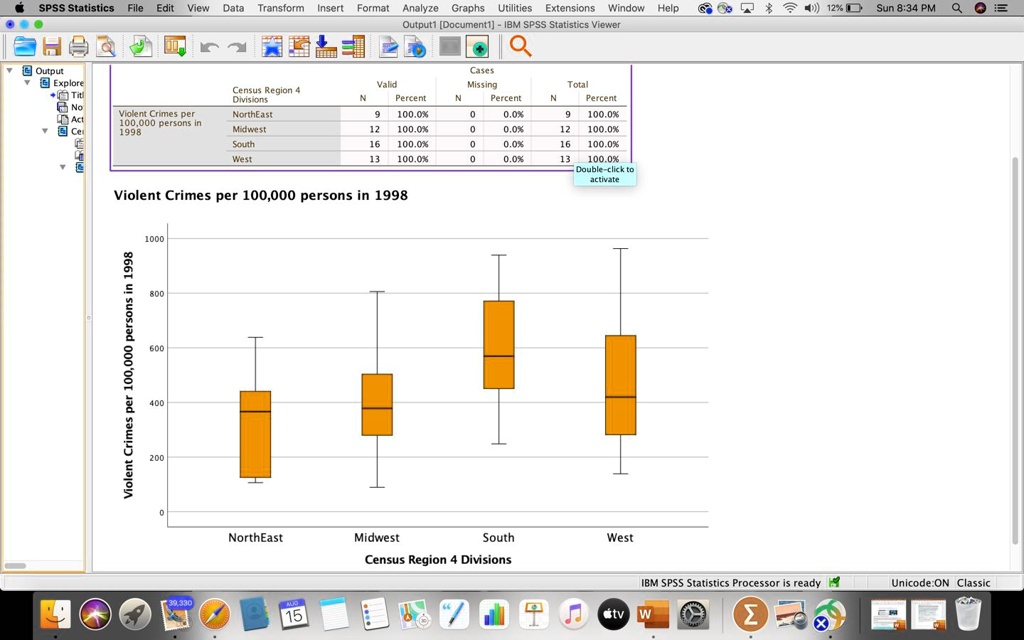Collapse the Explore node in outline
Viewport: 1024px width, 640px height.
pos(28,83)
